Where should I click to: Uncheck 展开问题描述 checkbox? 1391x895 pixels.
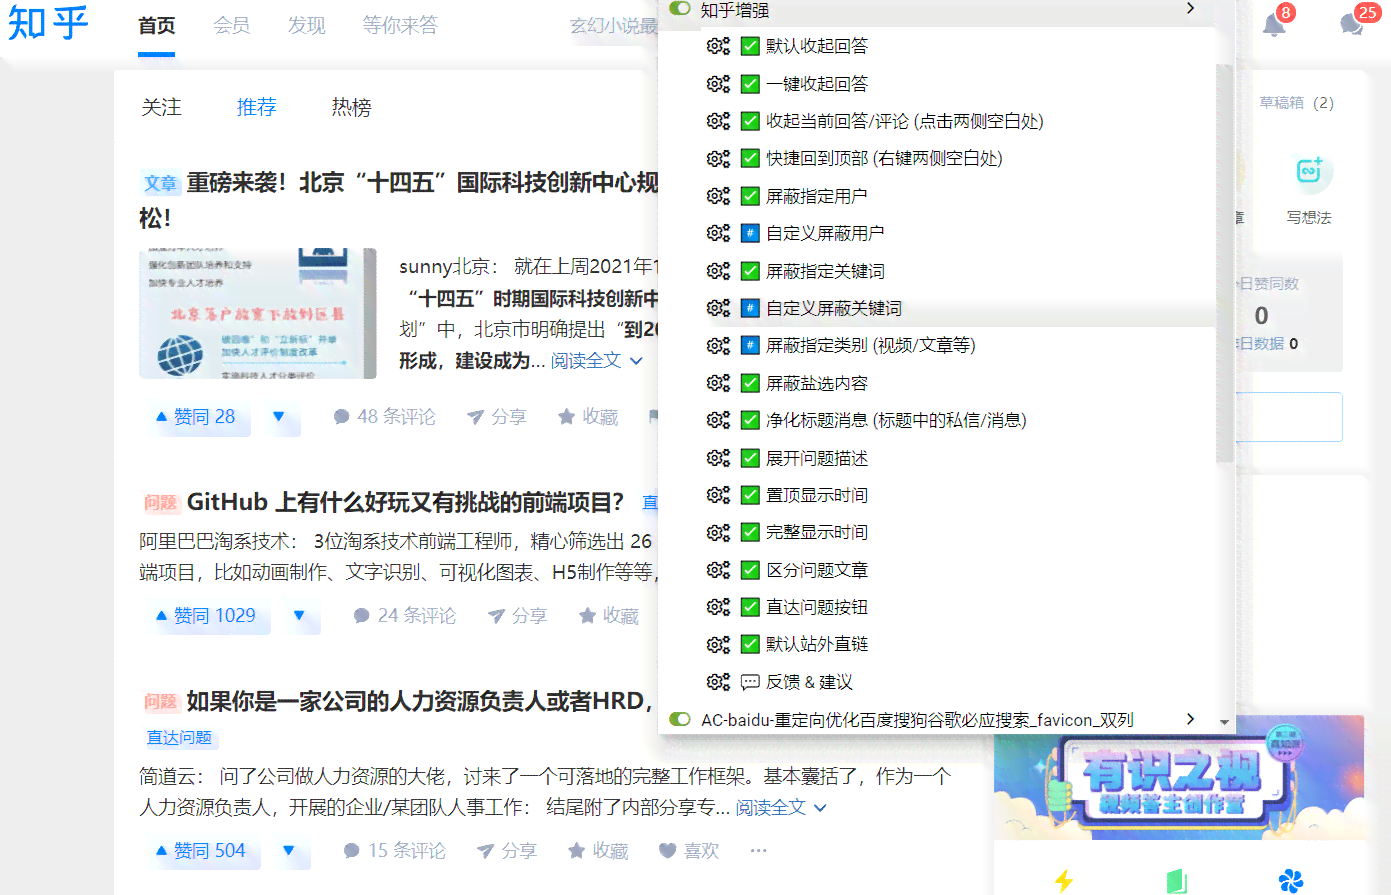750,458
